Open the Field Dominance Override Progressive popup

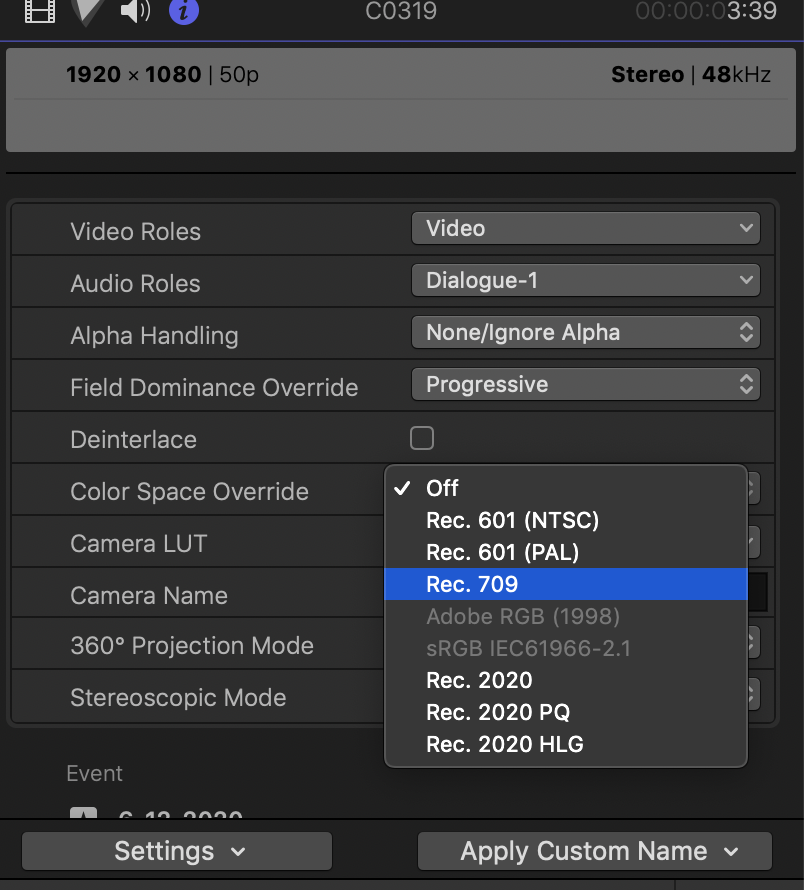(585, 385)
